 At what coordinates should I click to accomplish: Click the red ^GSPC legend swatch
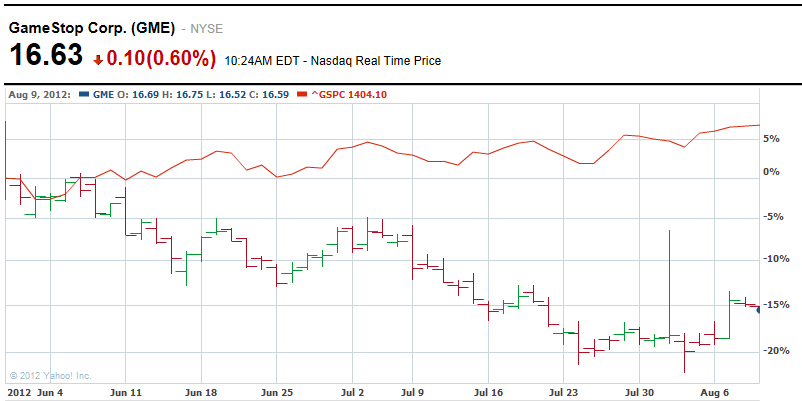click(x=302, y=95)
